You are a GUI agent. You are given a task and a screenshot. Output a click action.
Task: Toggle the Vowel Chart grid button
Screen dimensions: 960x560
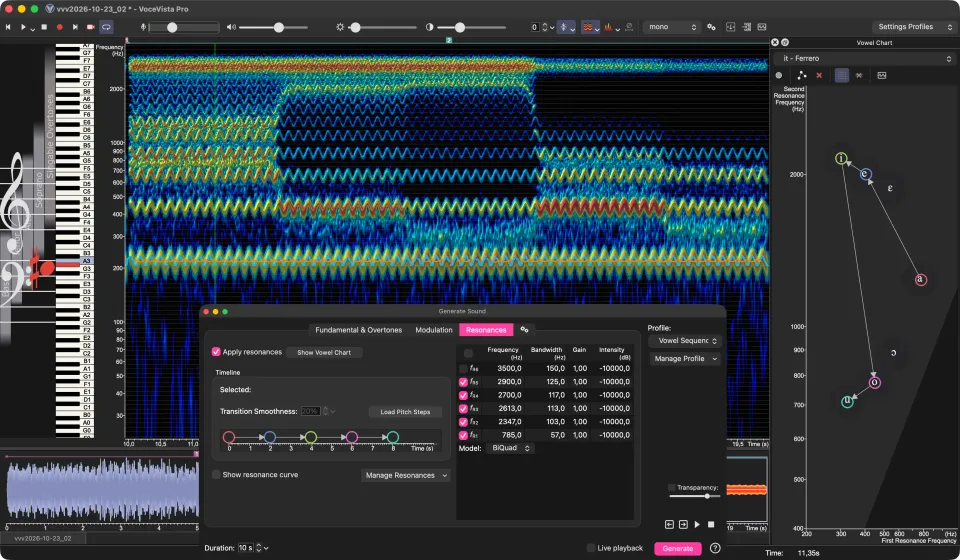(842, 75)
